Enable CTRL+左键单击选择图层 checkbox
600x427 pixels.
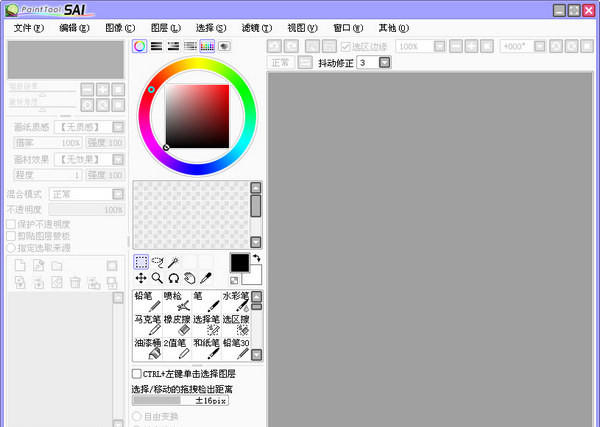[x=138, y=374]
